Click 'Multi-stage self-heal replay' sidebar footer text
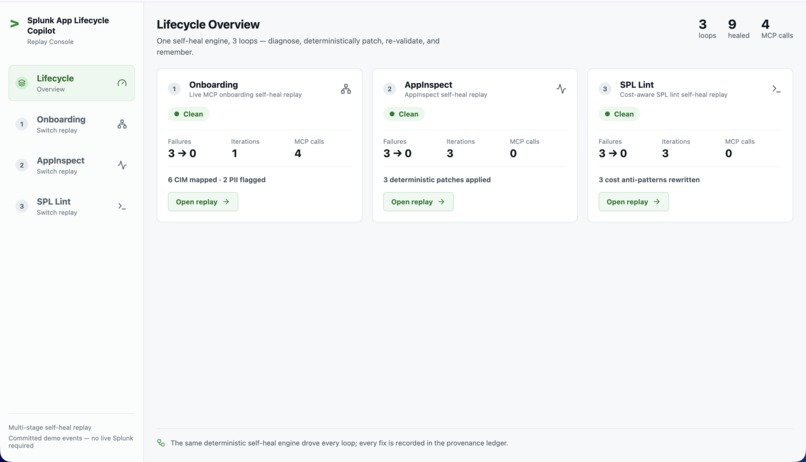 pyautogui.click(x=50, y=427)
